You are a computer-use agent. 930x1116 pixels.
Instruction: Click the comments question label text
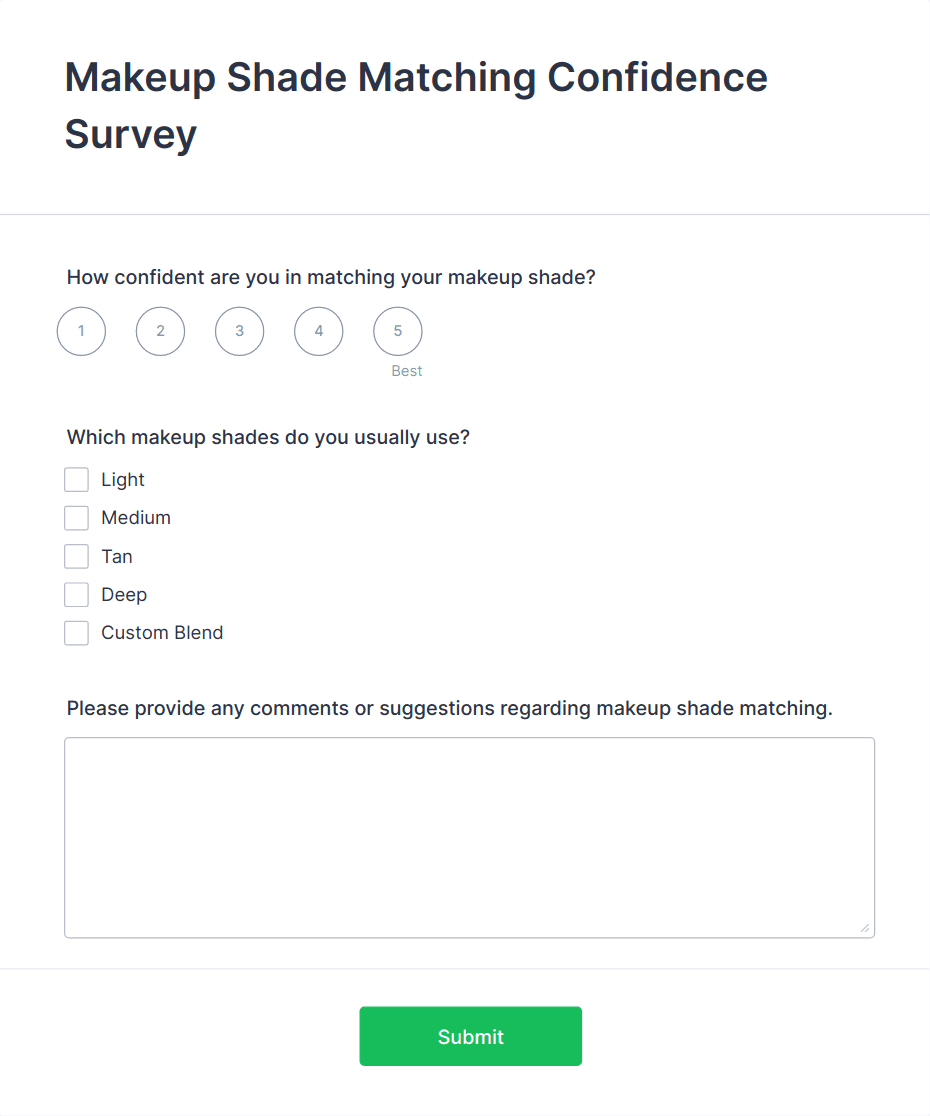pyautogui.click(x=449, y=709)
